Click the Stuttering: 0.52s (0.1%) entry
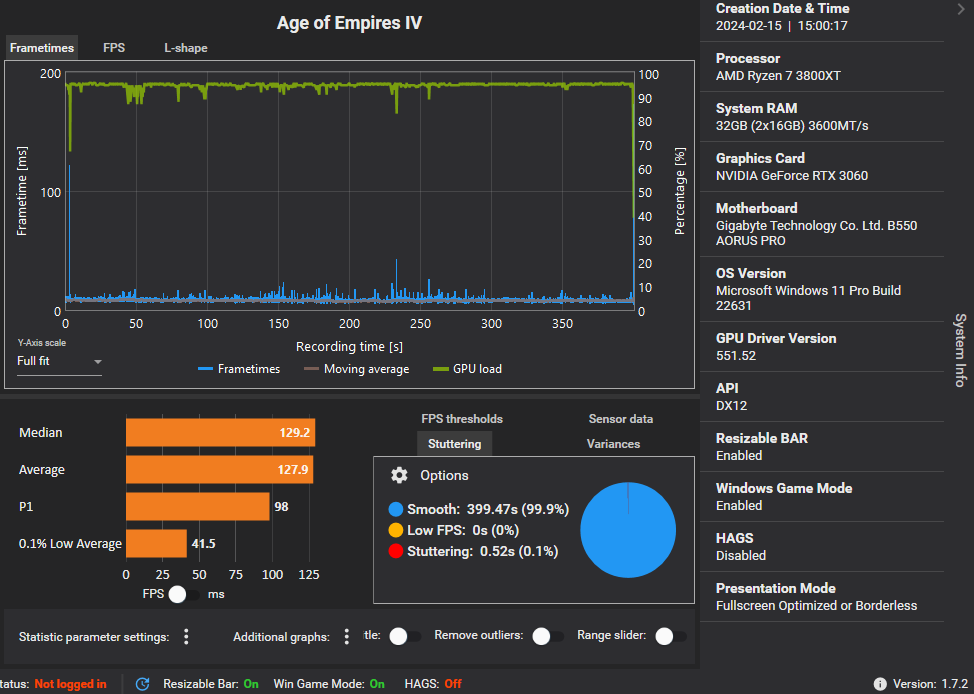Viewport: 974px width, 694px height. [x=483, y=551]
